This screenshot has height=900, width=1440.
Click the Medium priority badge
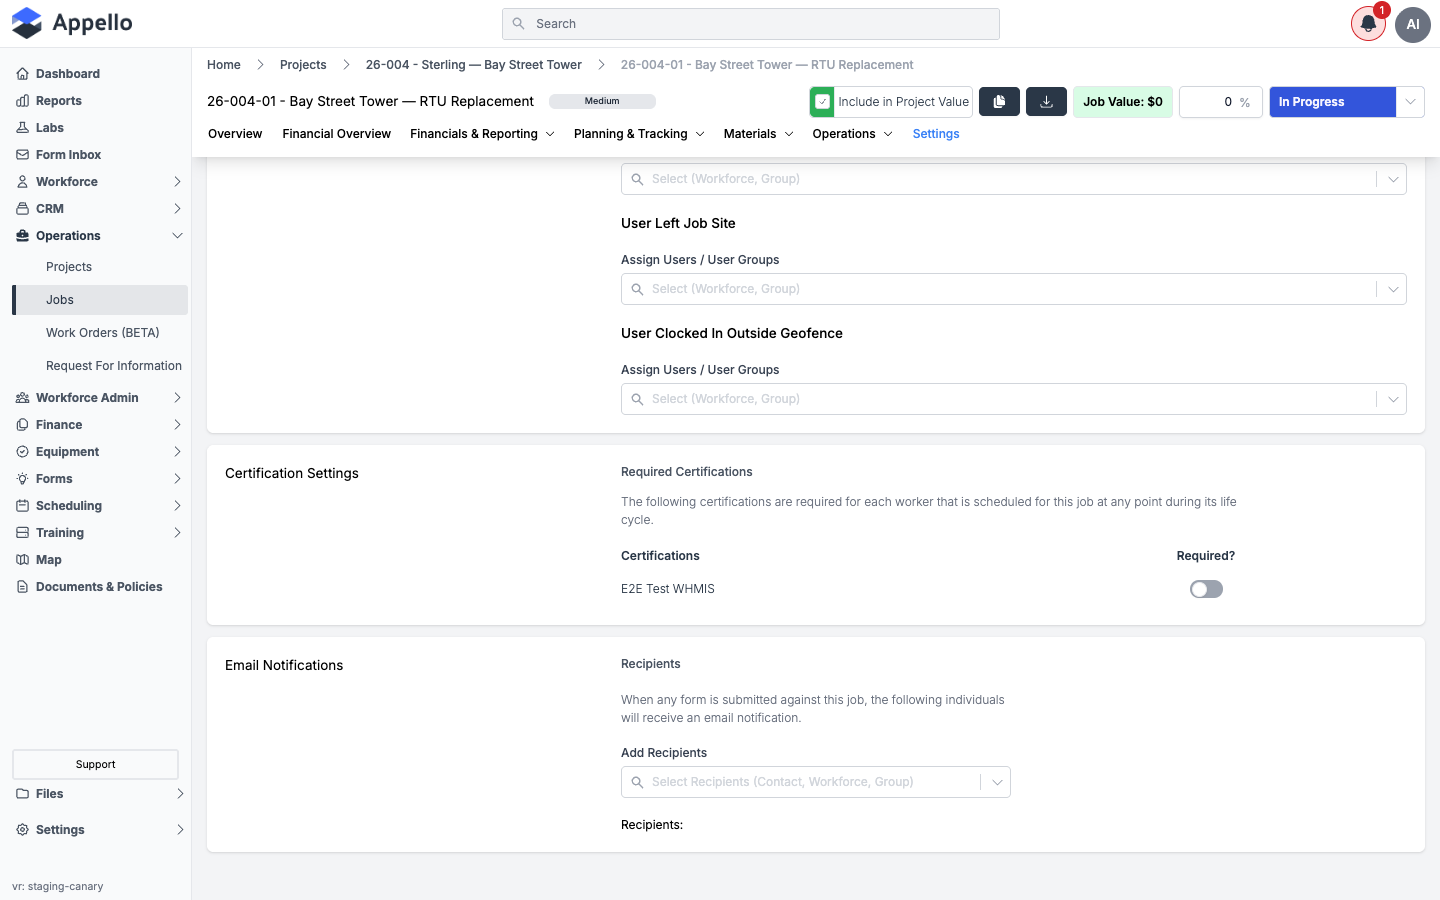[602, 101]
